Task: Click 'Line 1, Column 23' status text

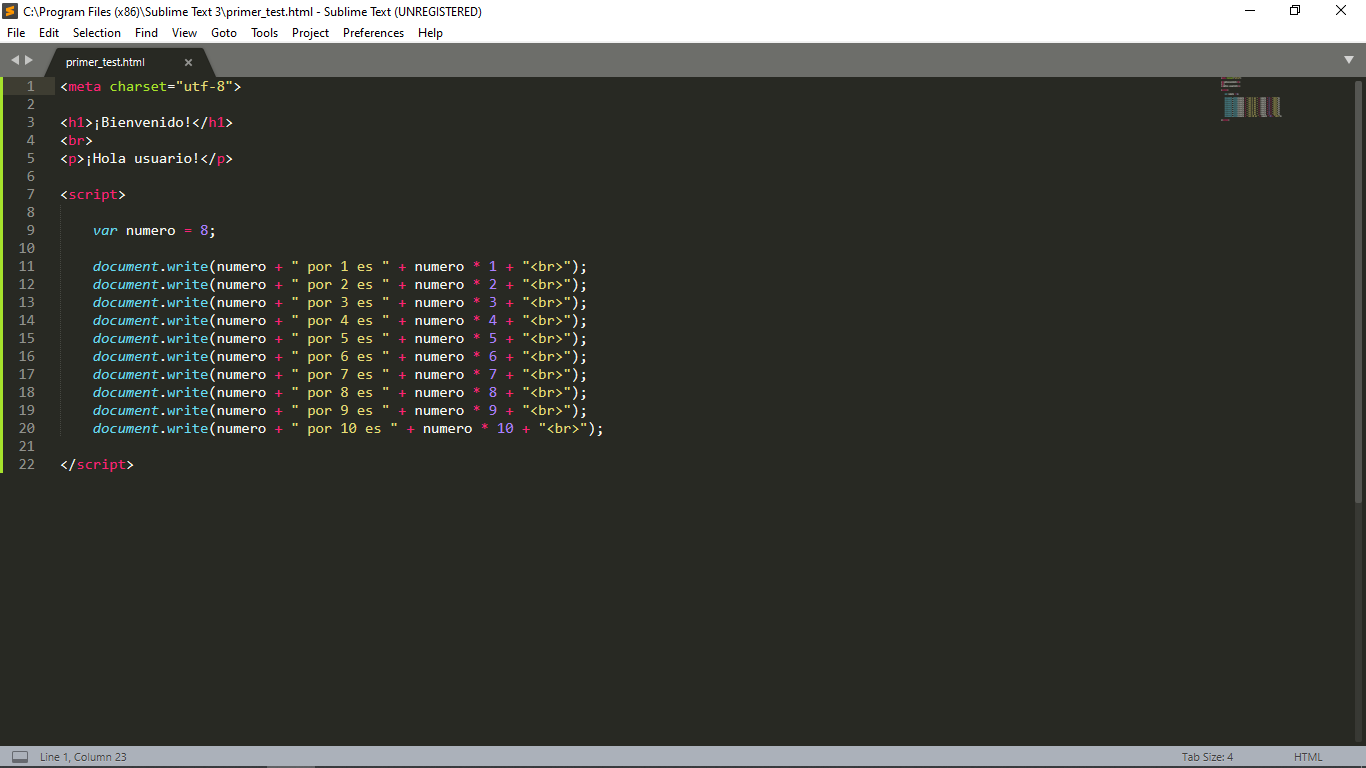Action: click(x=83, y=757)
